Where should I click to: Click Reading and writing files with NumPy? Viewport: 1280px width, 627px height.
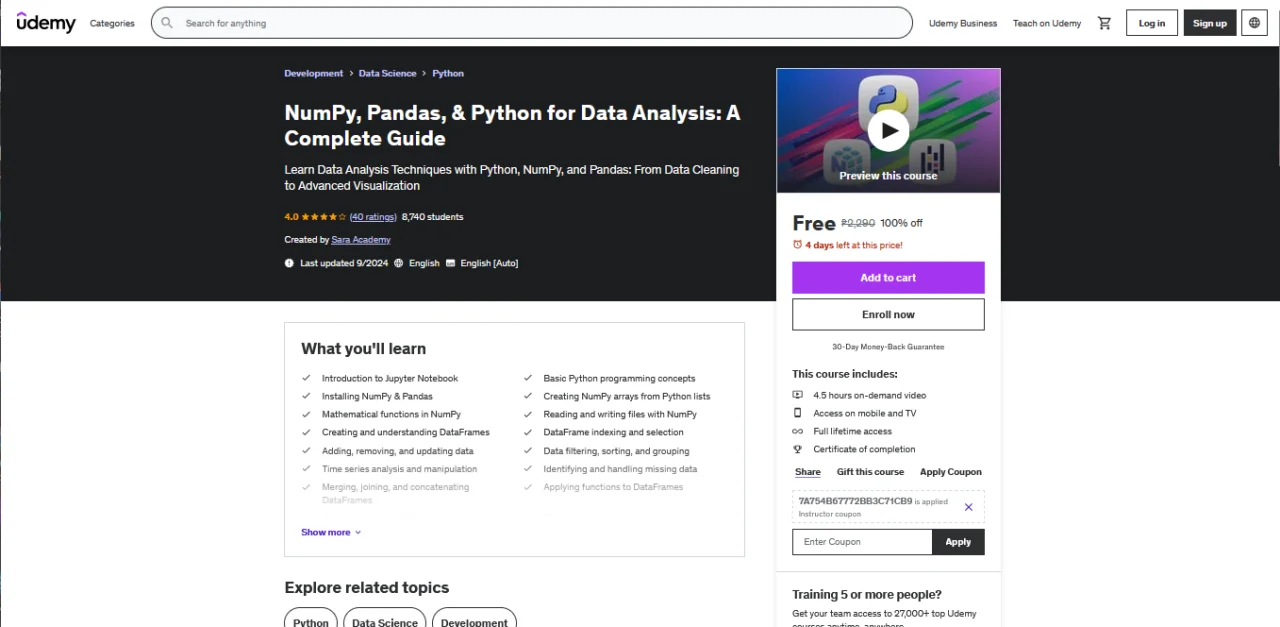coord(620,415)
